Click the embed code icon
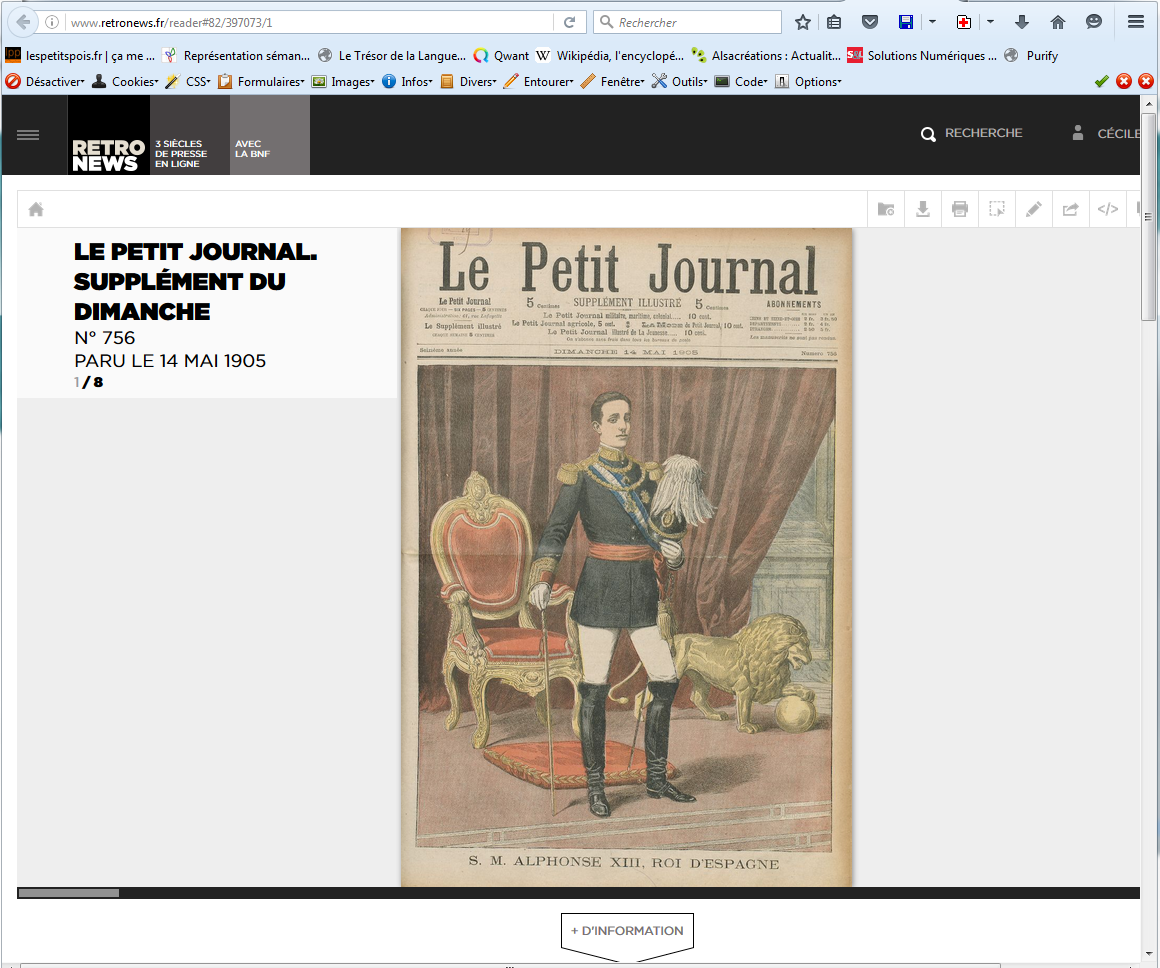The width and height of the screenshot is (1160, 968). click(x=1107, y=209)
